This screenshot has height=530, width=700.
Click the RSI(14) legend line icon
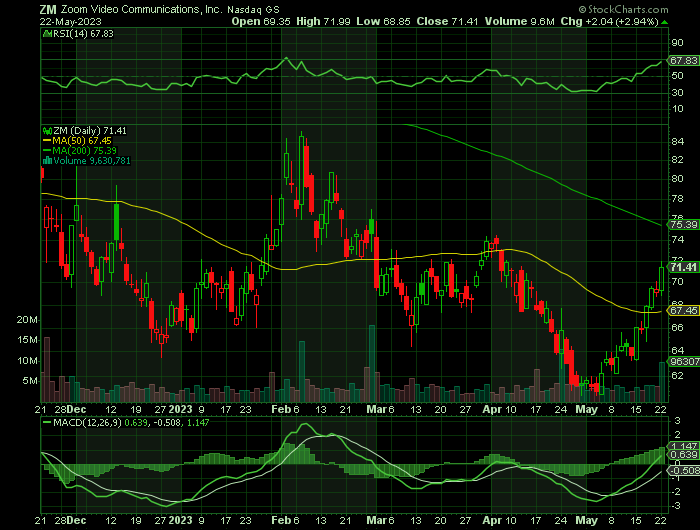point(47,33)
